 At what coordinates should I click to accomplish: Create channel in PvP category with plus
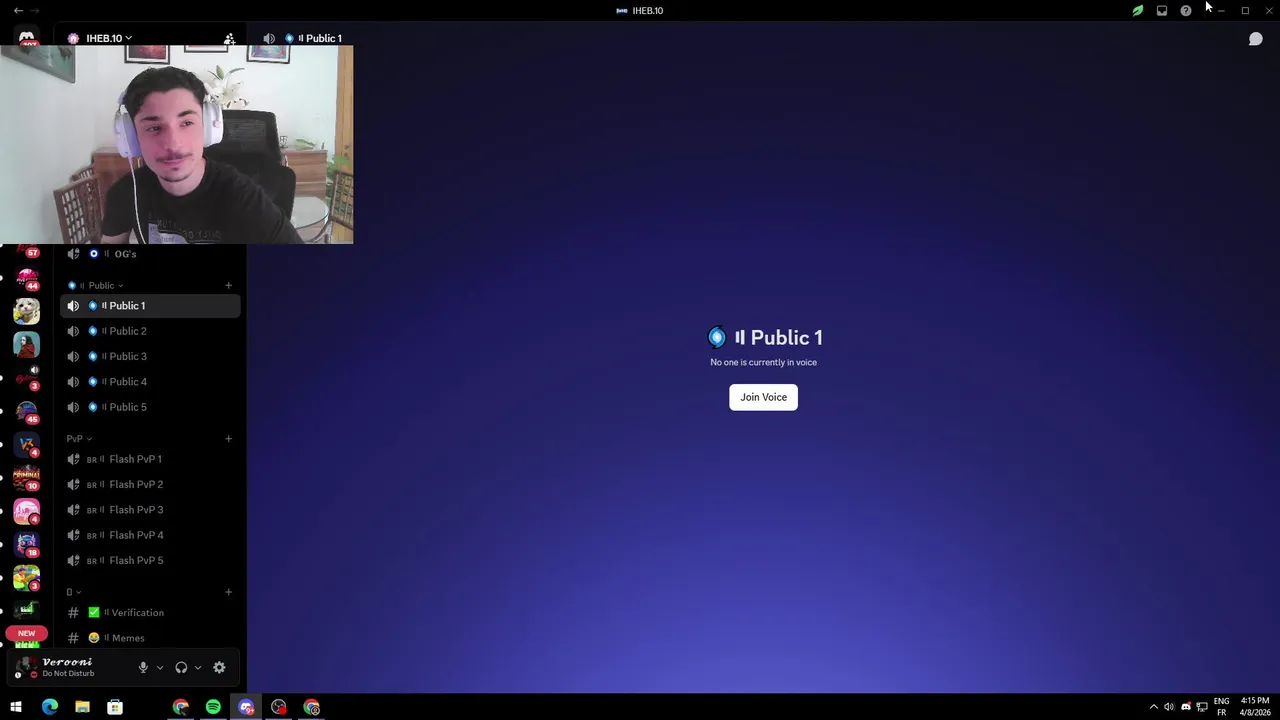tap(228, 438)
